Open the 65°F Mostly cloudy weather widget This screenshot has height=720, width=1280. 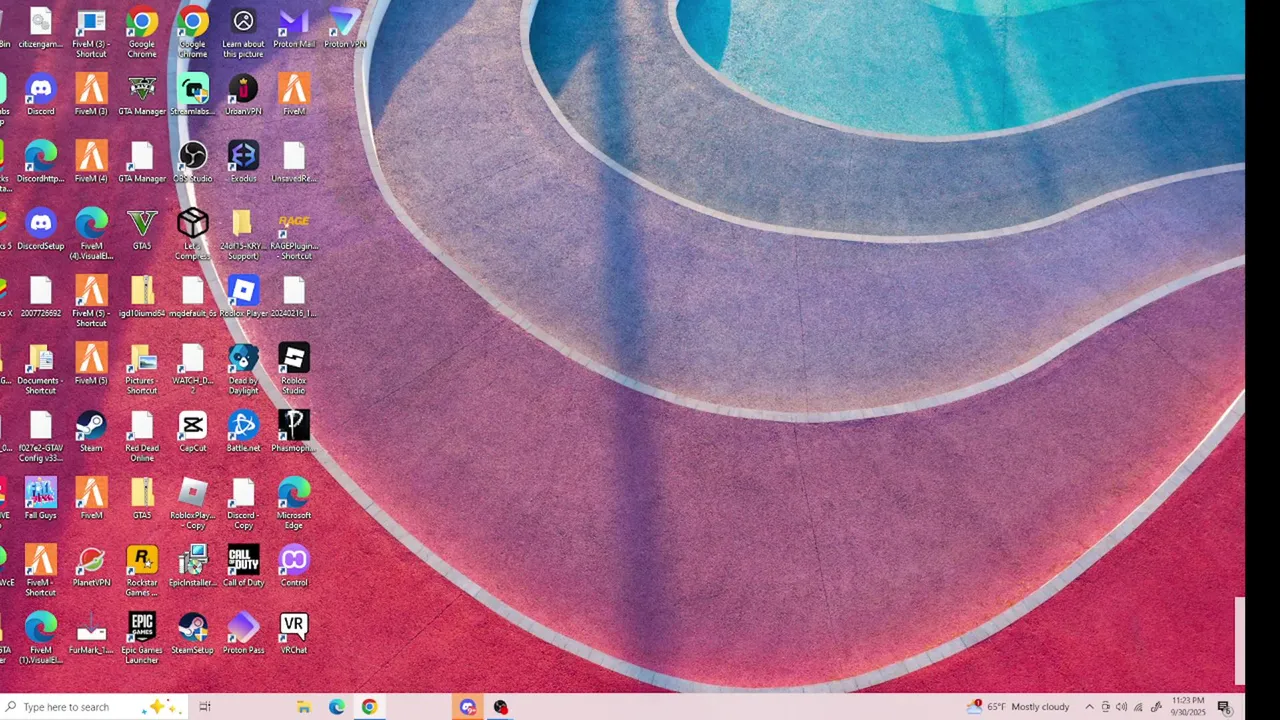click(1019, 707)
